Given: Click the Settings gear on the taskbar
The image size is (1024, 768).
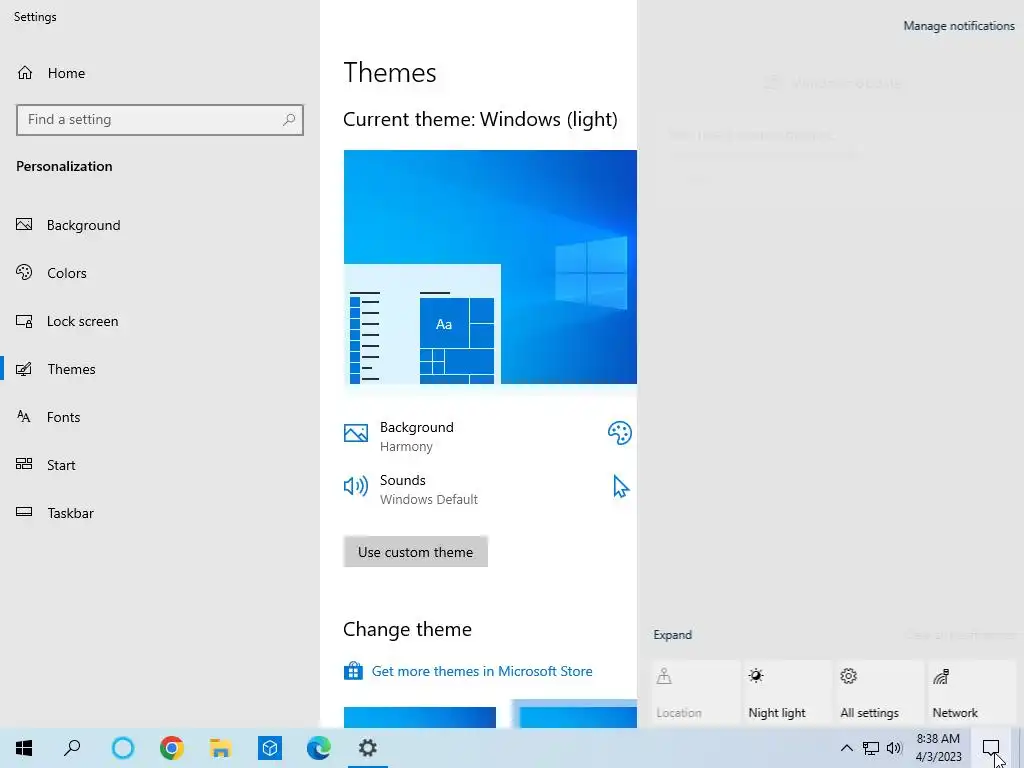Looking at the screenshot, I should point(368,748).
